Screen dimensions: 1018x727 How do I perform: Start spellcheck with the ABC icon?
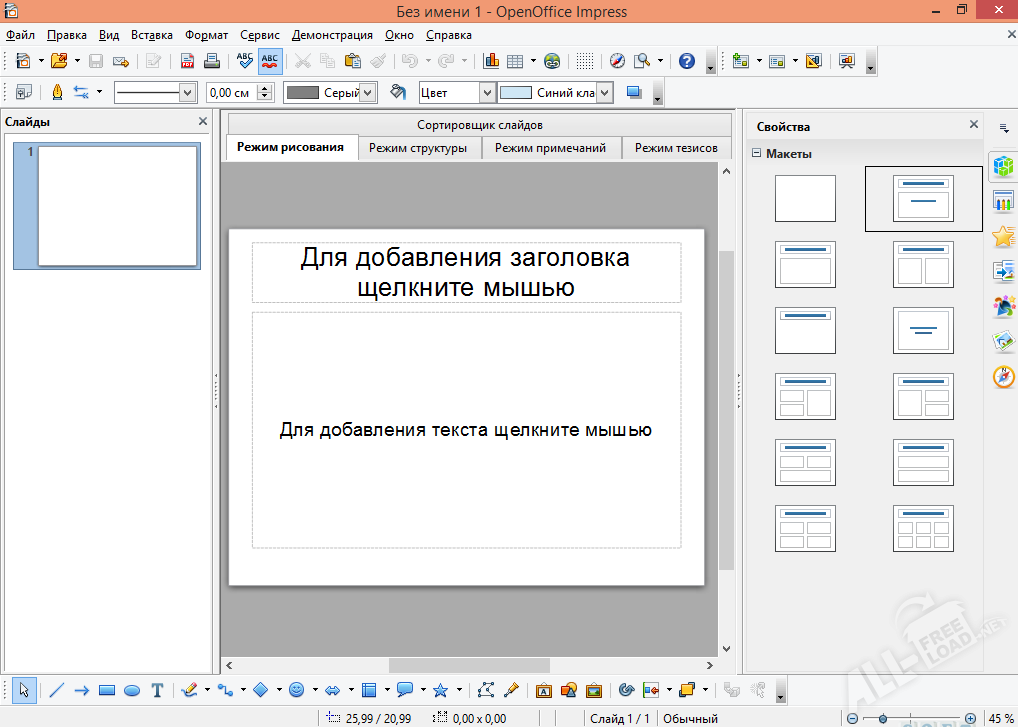pos(244,61)
